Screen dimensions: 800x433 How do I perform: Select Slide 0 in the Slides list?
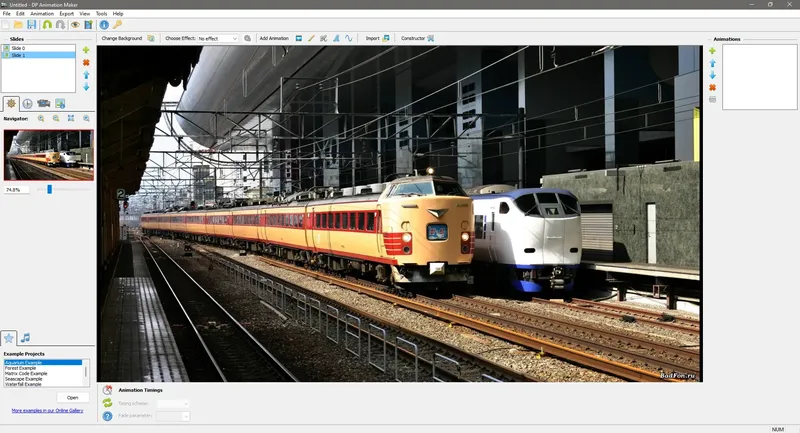[x=39, y=48]
